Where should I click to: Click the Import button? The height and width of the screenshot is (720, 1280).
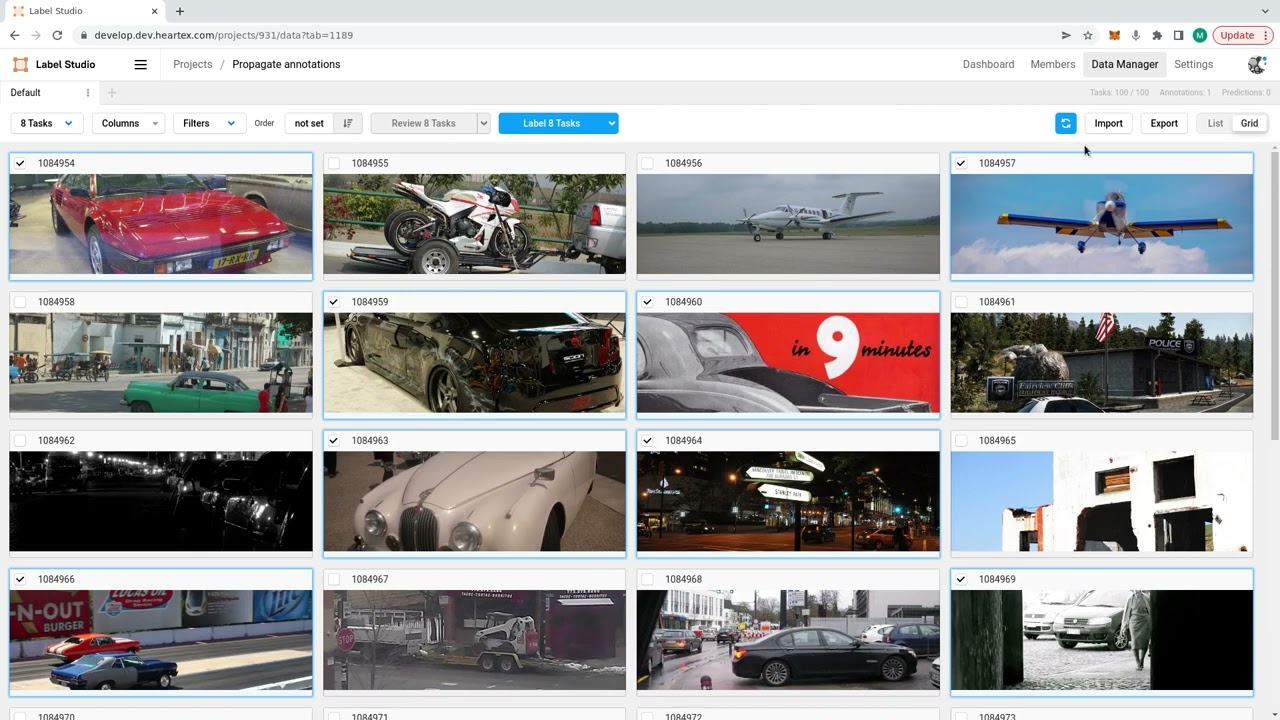point(1108,123)
